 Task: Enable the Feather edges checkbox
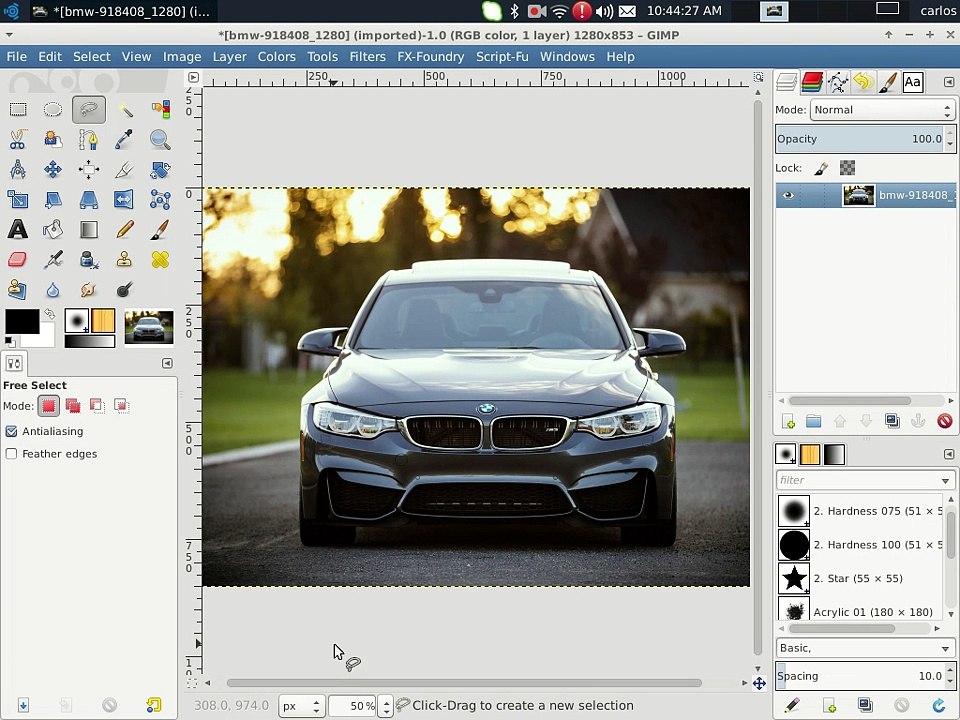[x=11, y=454]
